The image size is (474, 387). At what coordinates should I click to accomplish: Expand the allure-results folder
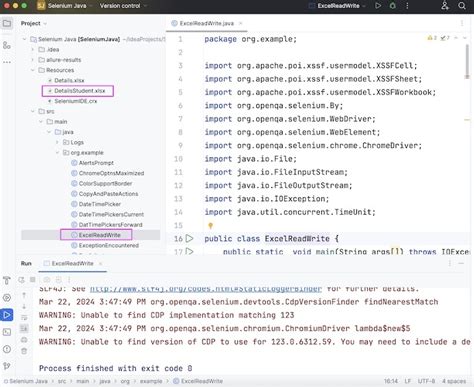(33, 60)
